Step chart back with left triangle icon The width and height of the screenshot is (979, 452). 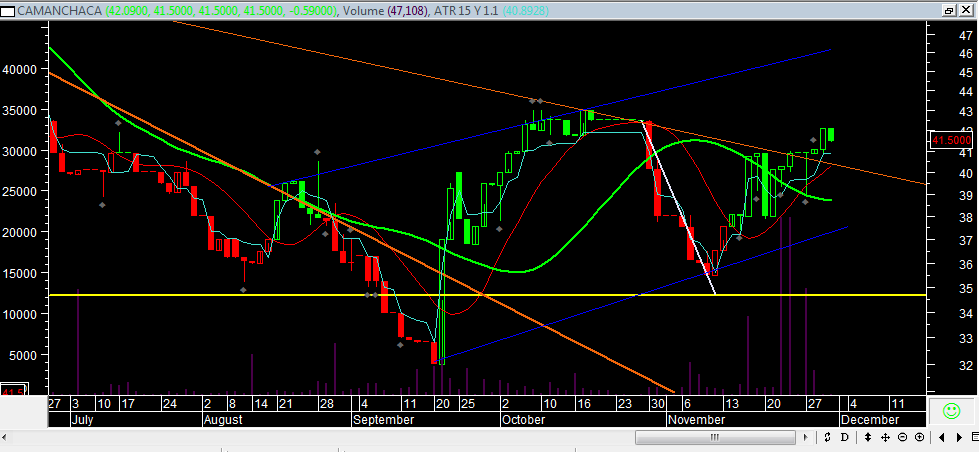tap(942, 437)
